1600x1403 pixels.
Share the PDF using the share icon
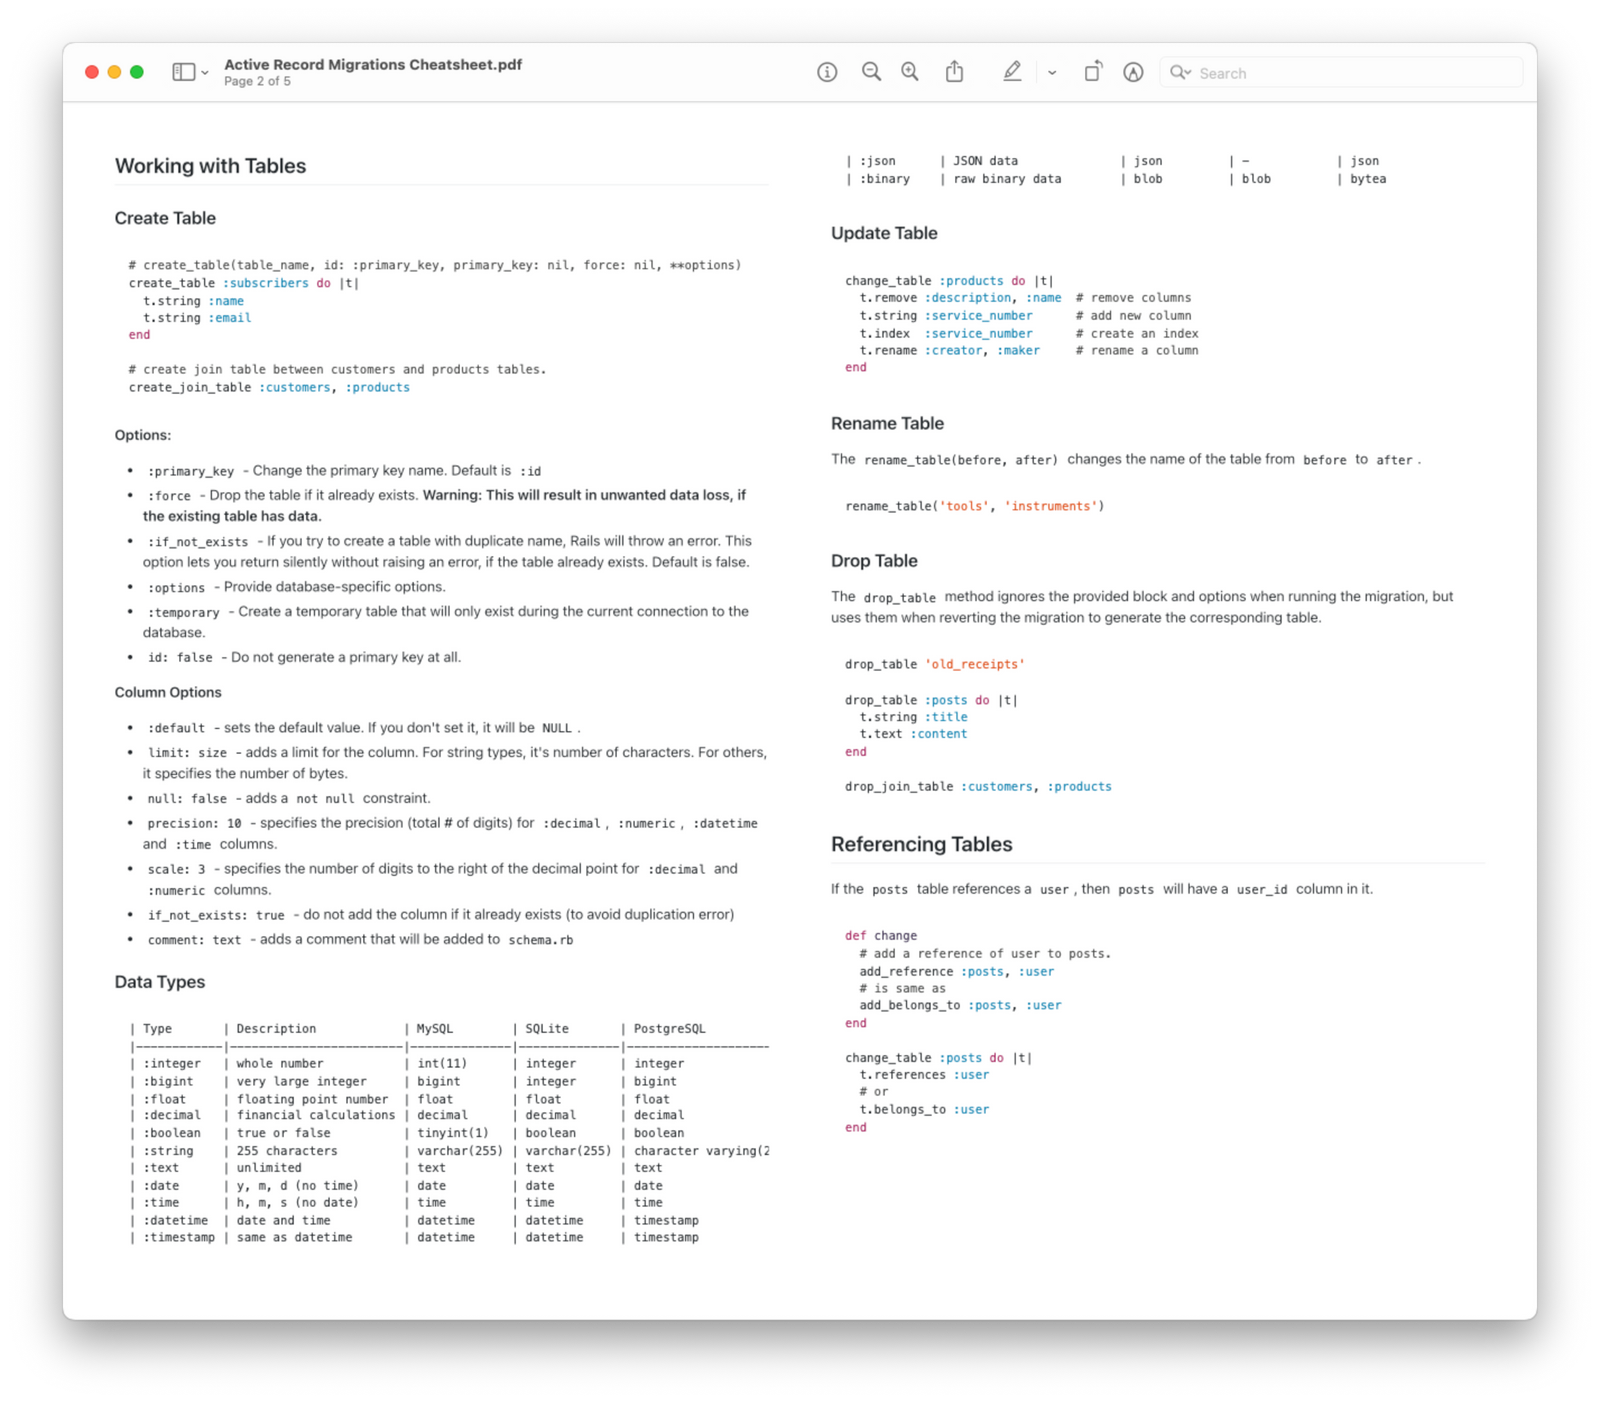pos(953,72)
